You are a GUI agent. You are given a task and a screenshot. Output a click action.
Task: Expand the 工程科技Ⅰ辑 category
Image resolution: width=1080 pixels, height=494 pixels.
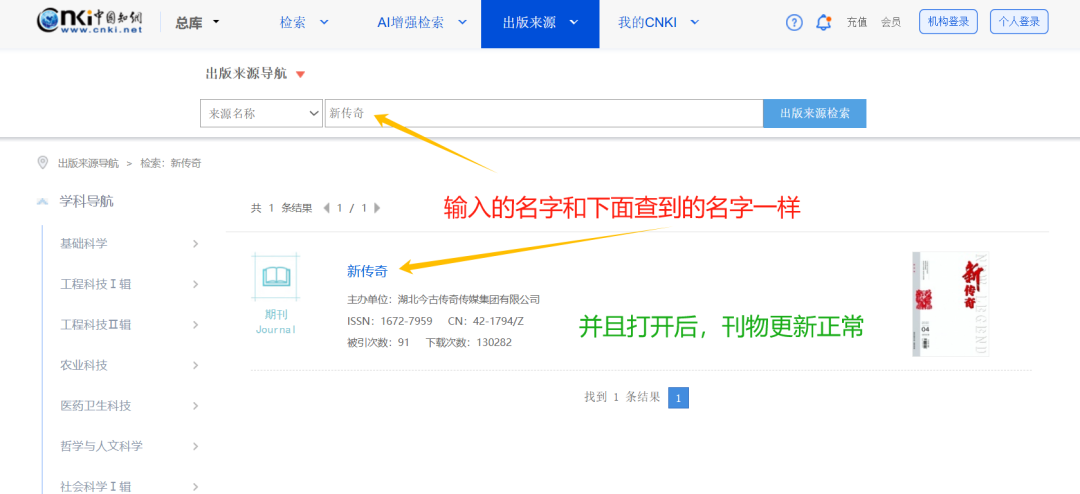[x=129, y=284]
